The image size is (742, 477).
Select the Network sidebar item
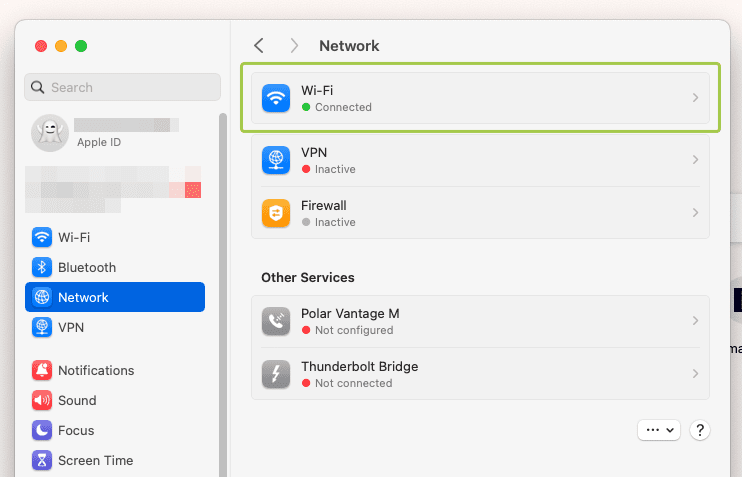click(115, 297)
